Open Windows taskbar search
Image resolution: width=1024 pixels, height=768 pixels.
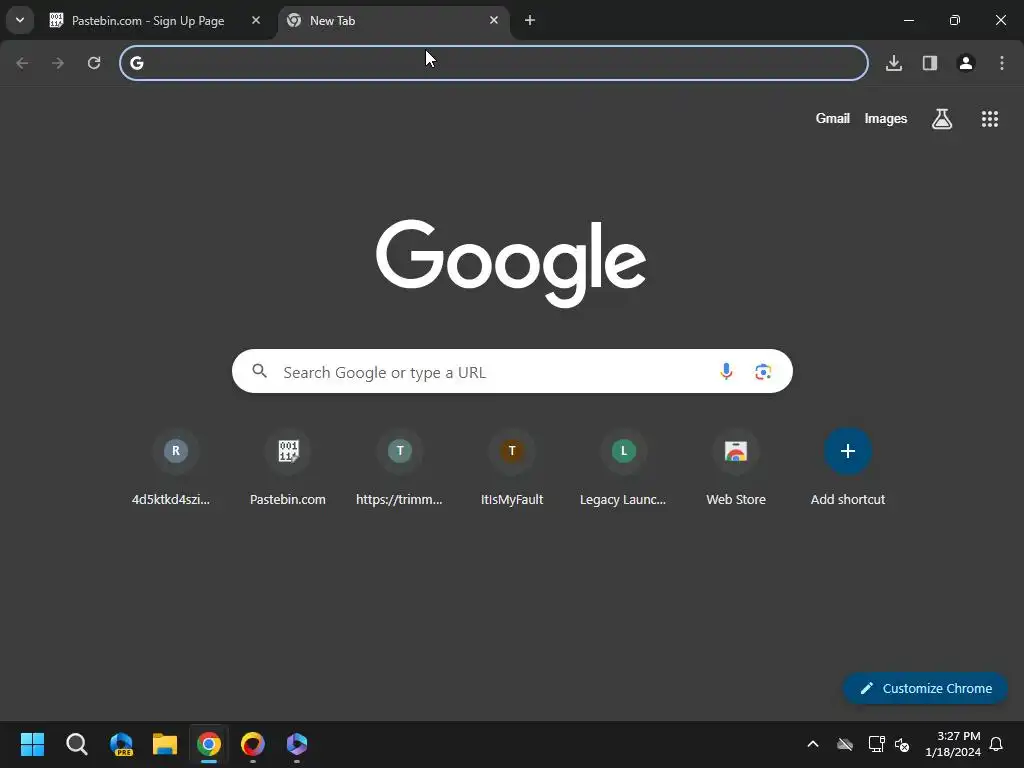click(77, 744)
